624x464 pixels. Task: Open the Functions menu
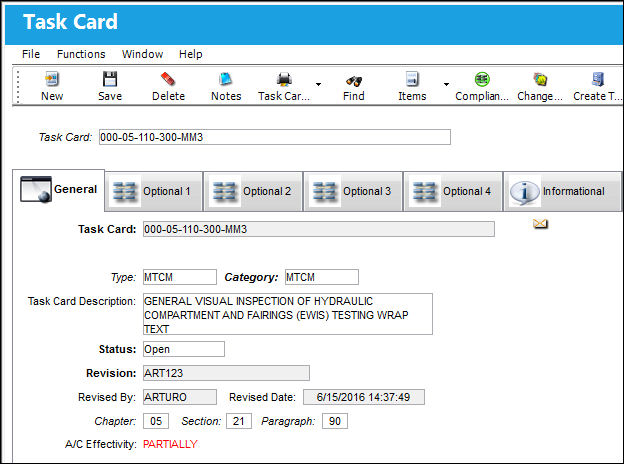click(x=81, y=54)
